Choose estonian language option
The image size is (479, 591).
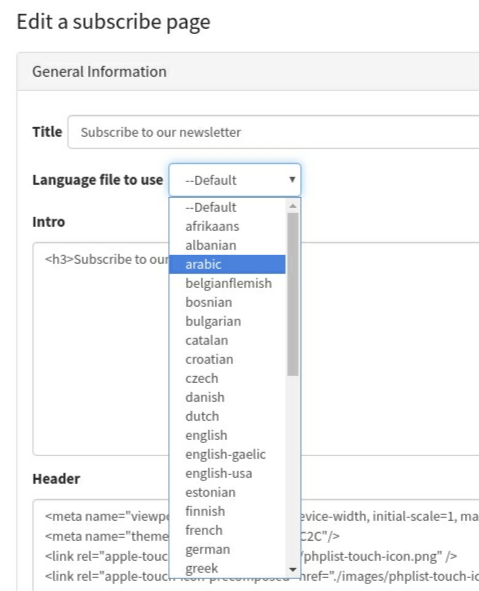click(x=228, y=492)
